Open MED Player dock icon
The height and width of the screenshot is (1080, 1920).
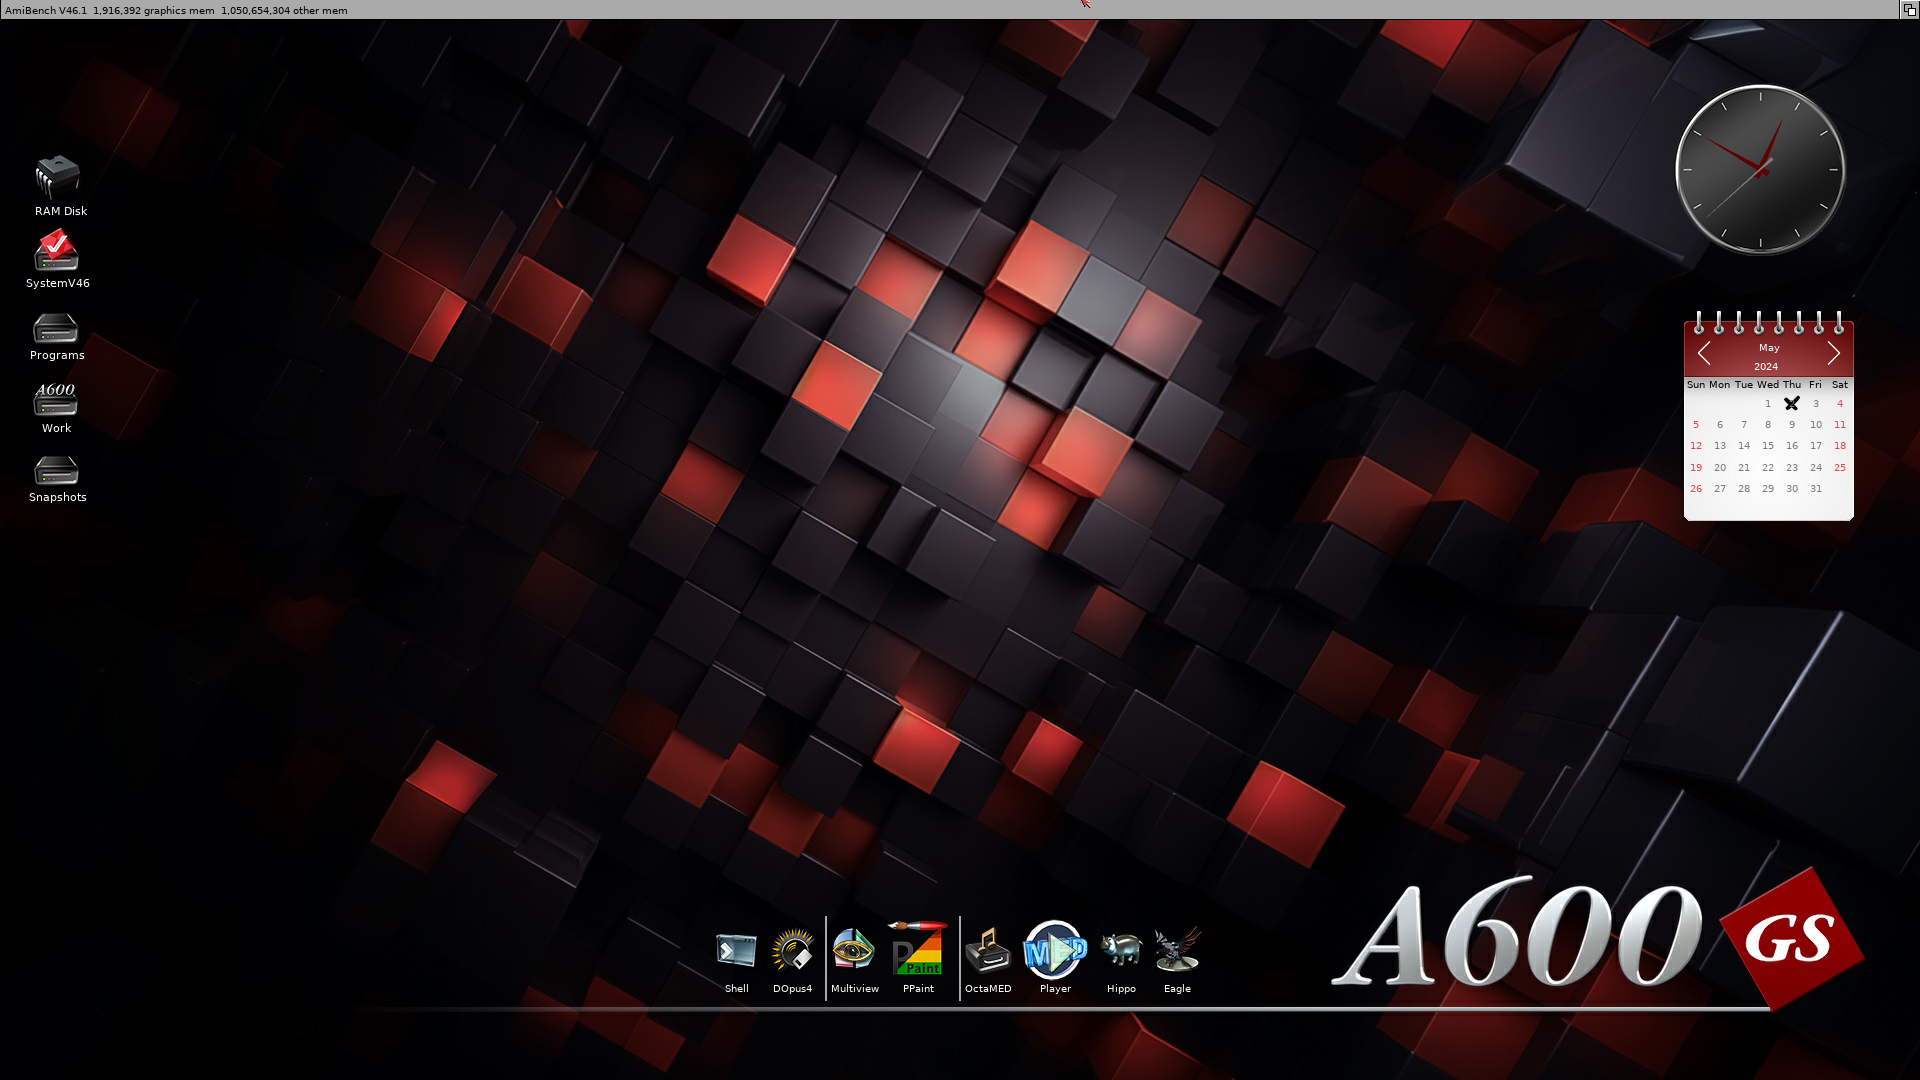point(1055,950)
